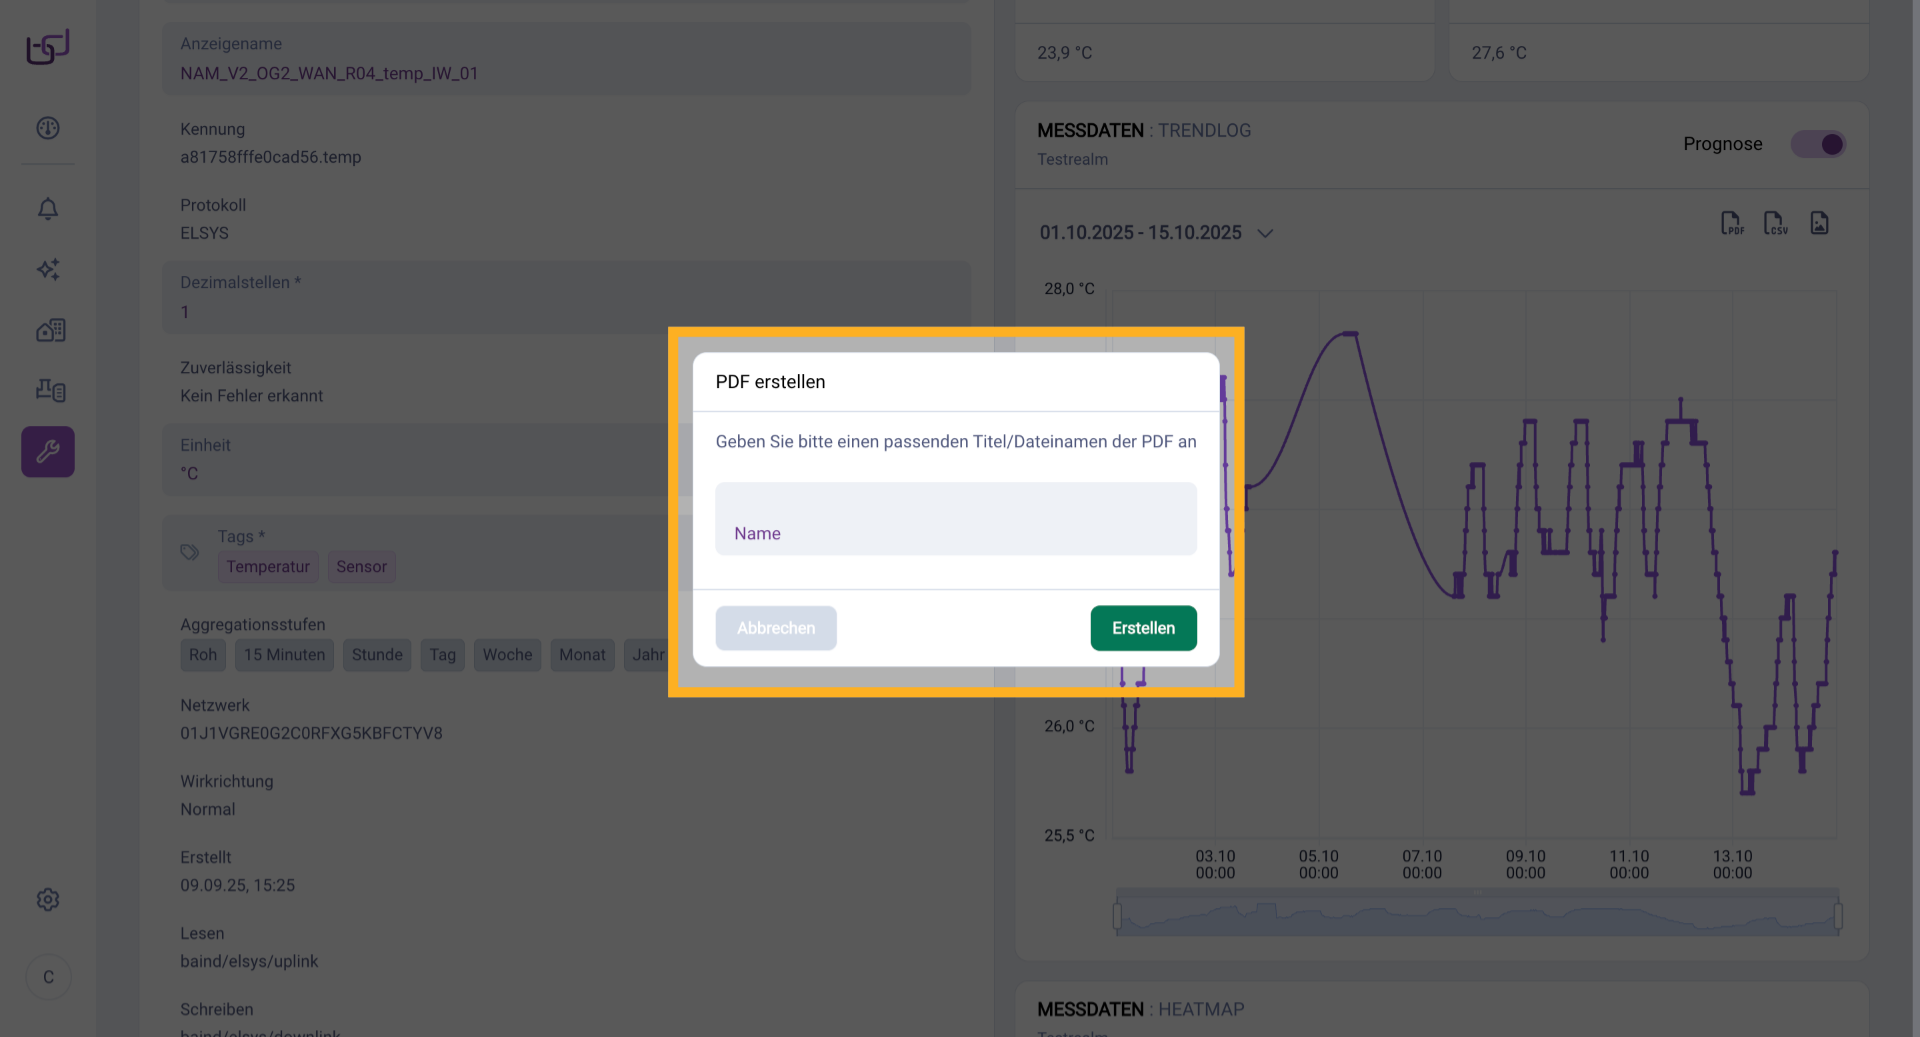Select the Stunde aggregation chip
The image size is (1920, 1037).
pos(377,655)
